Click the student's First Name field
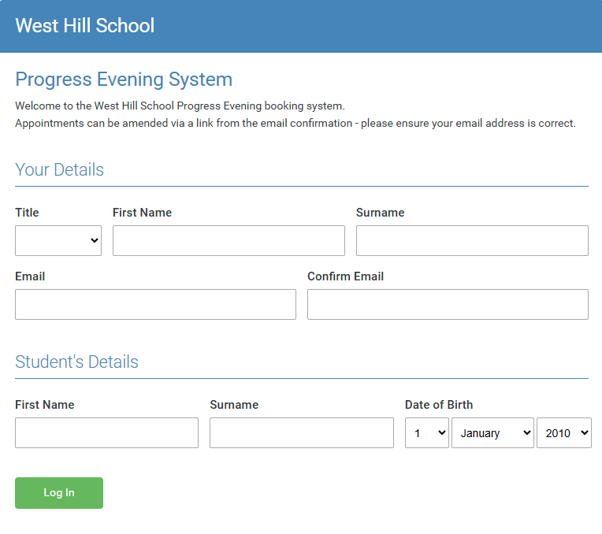 pos(107,433)
